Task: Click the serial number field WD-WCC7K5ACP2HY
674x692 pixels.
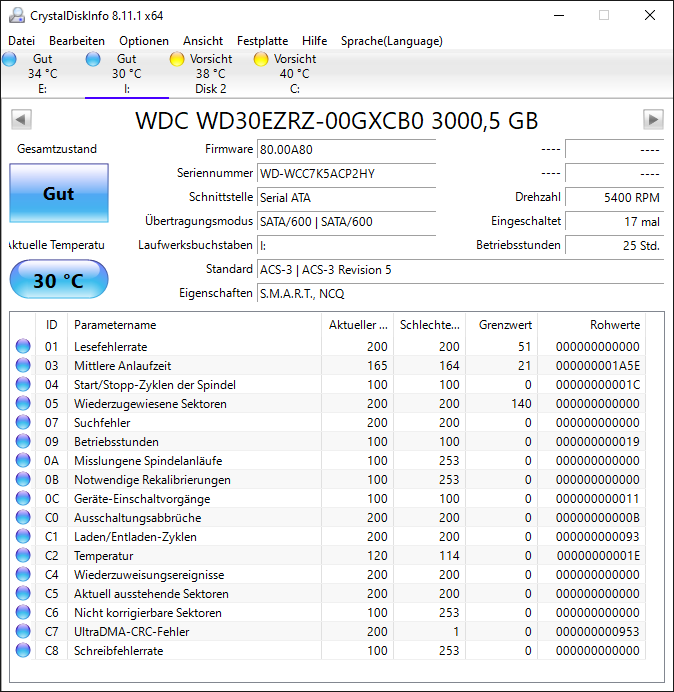Action: pos(346,173)
